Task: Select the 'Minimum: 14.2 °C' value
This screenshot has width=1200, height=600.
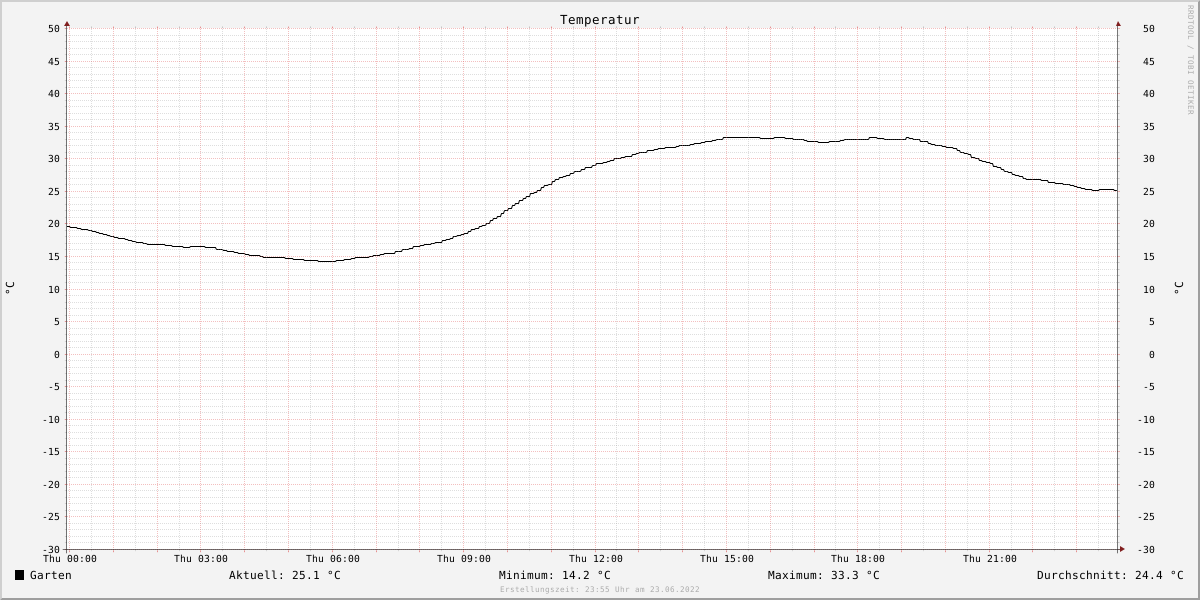Action: point(555,575)
